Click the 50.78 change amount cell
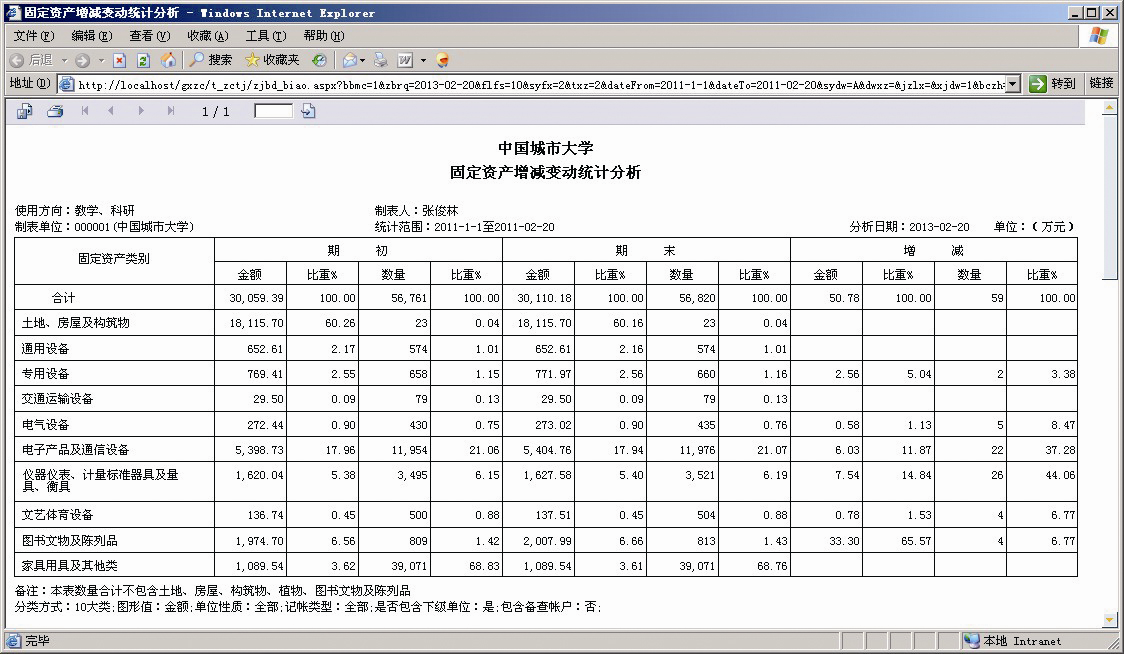 827,298
